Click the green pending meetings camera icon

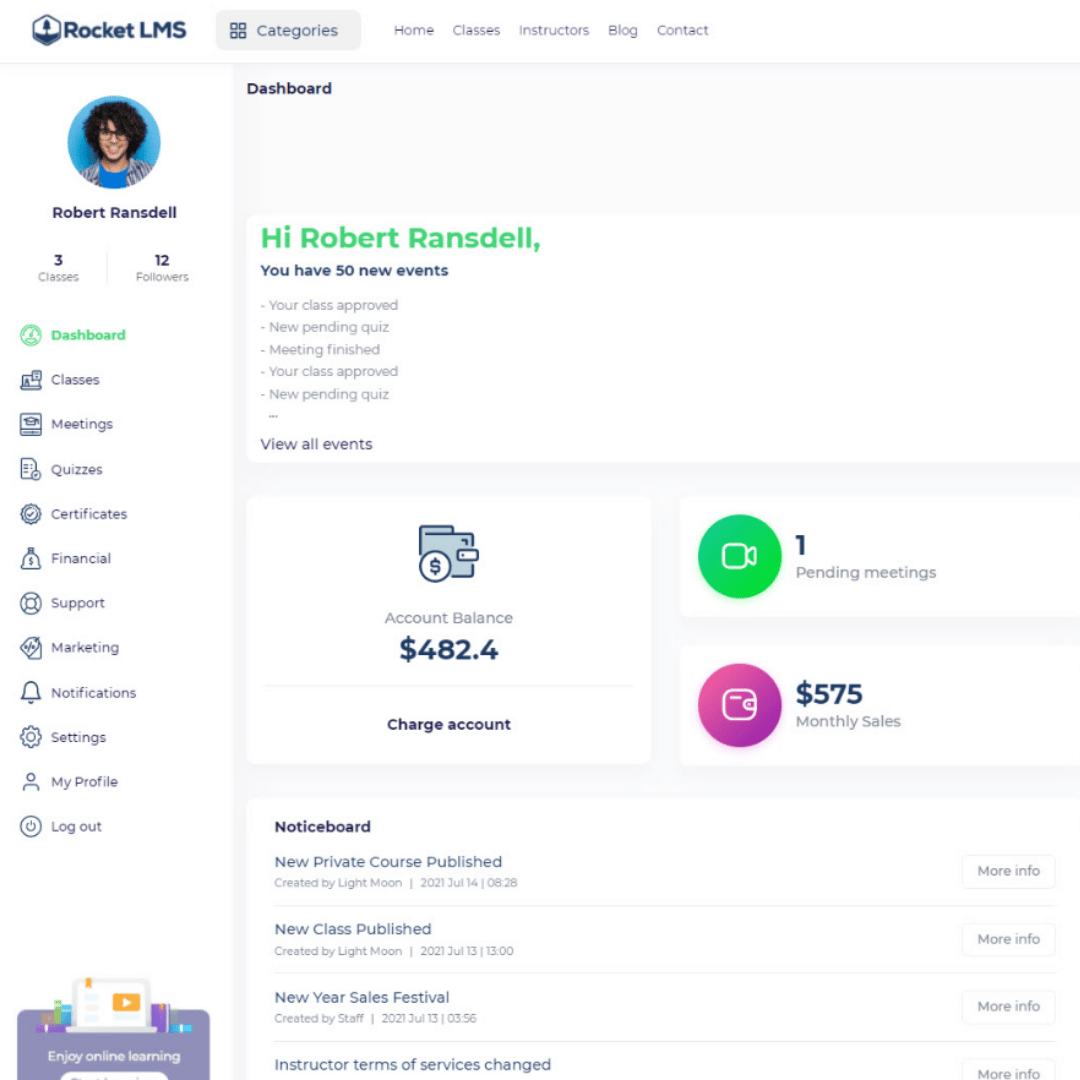pos(739,557)
